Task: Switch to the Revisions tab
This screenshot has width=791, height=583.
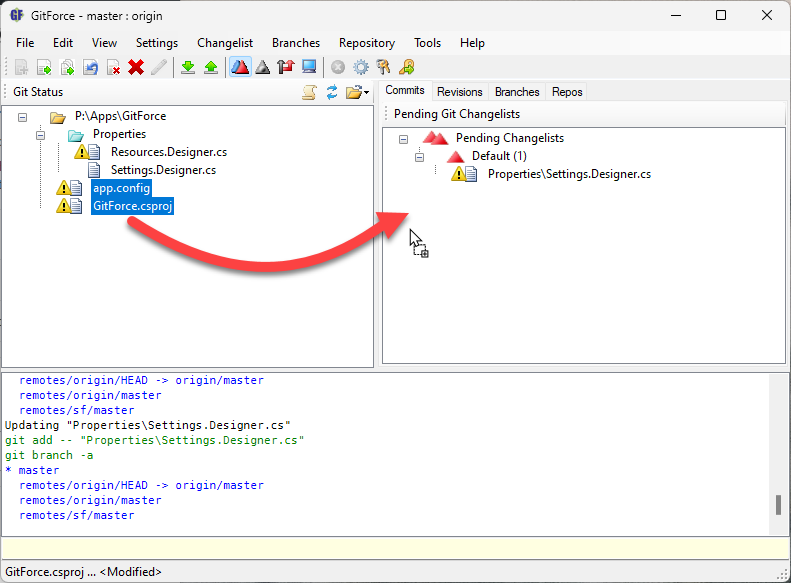Action: pyautogui.click(x=460, y=92)
